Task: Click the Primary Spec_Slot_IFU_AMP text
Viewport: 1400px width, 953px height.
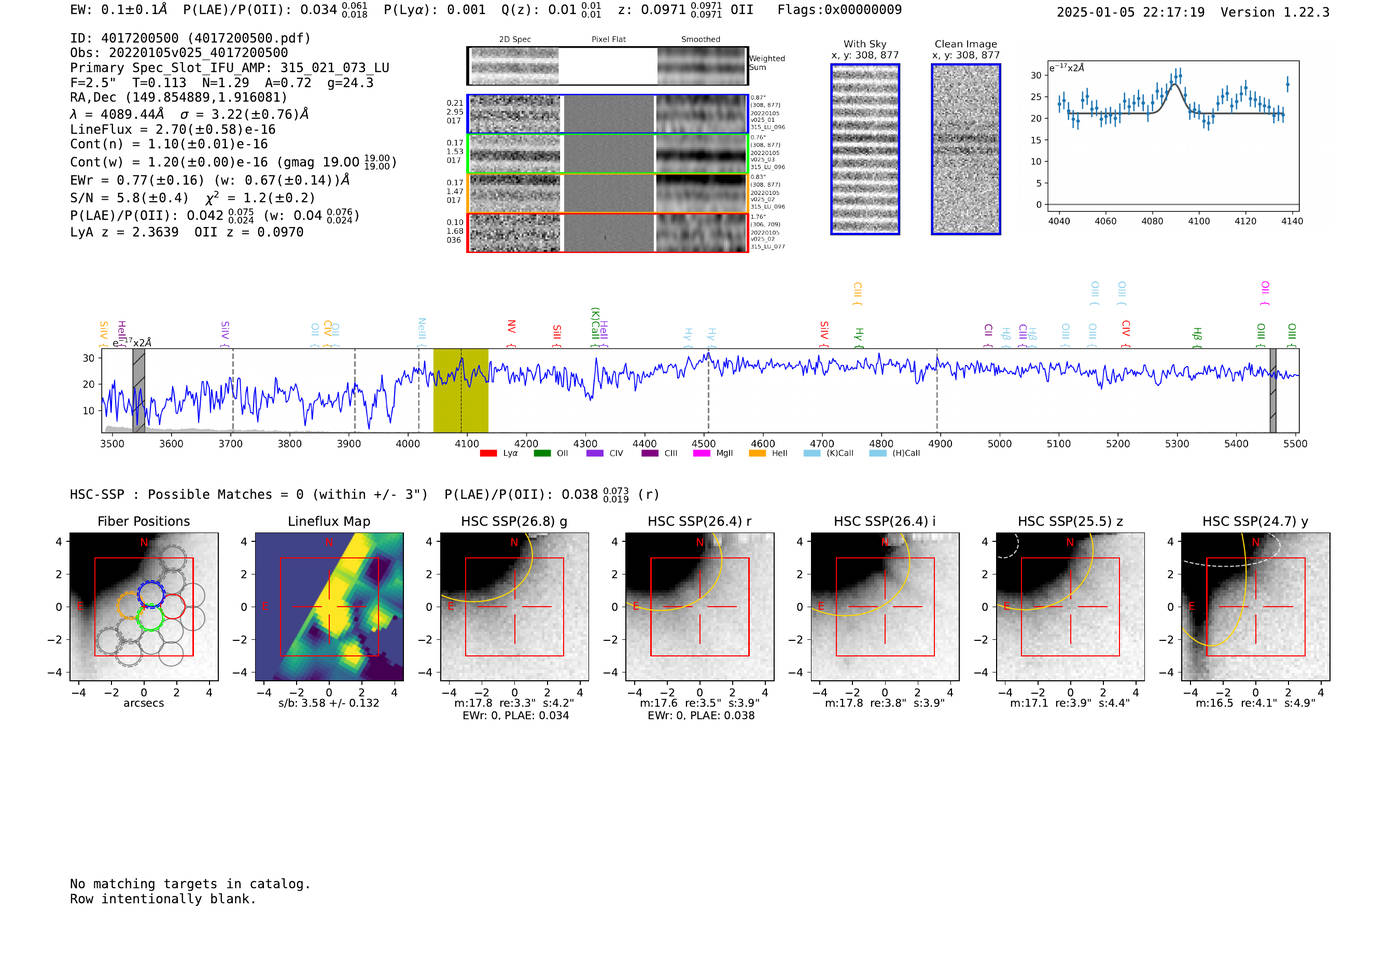Action: (x=230, y=68)
